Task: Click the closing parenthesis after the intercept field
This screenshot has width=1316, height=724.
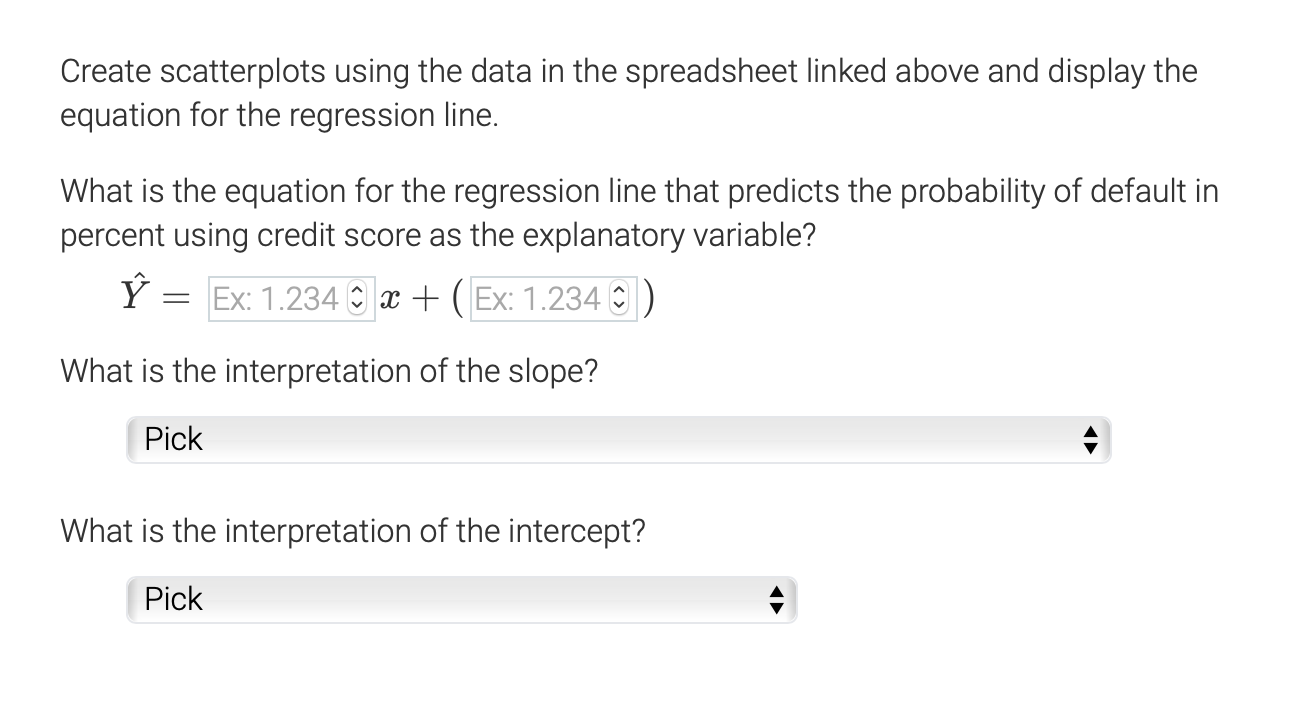Action: pyautogui.click(x=648, y=299)
